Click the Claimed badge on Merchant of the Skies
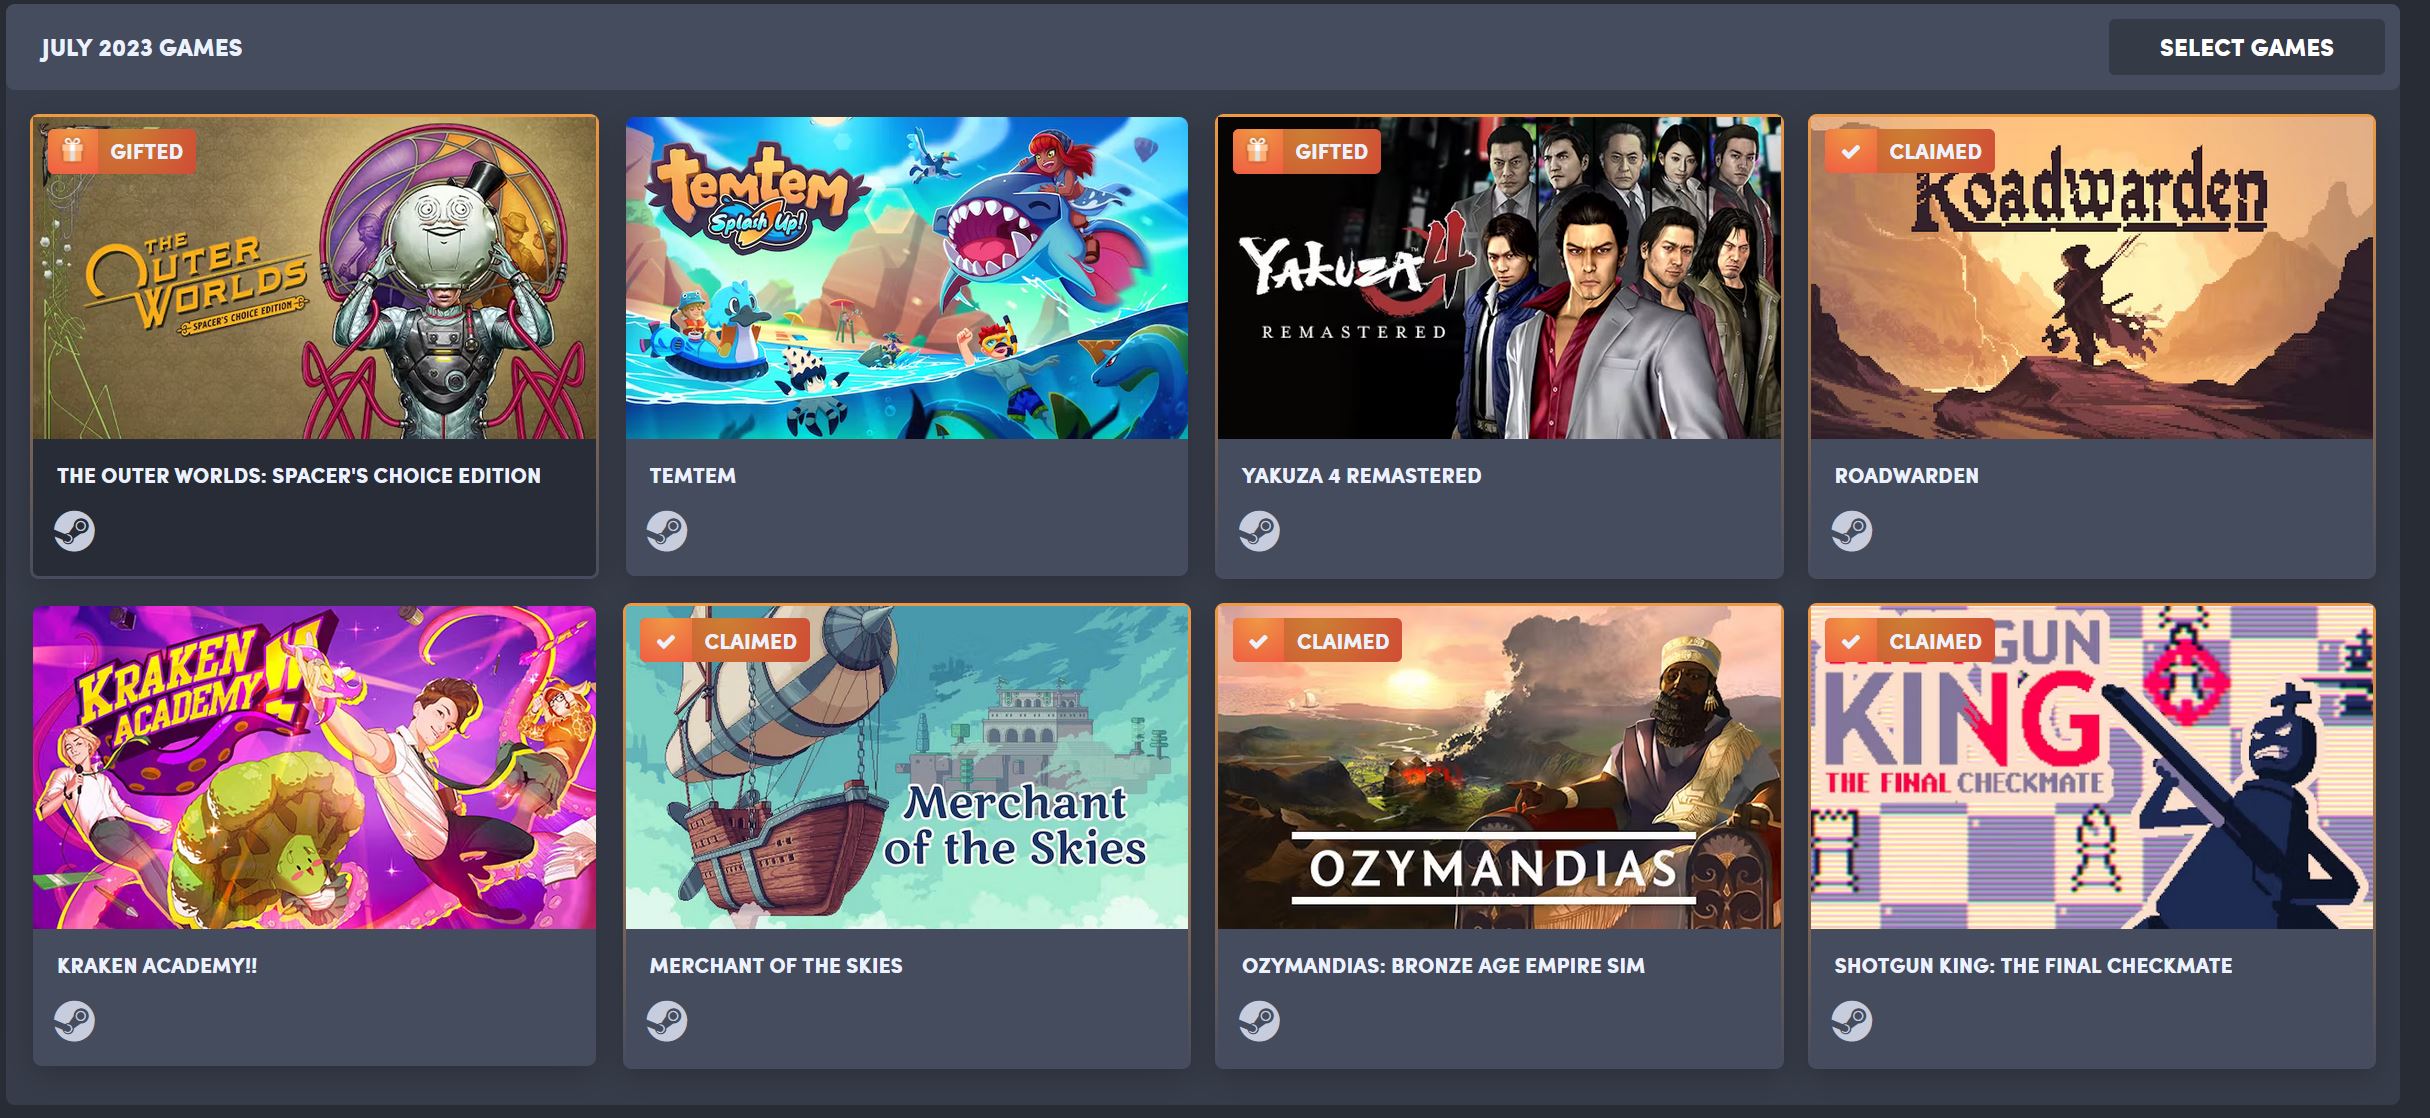Viewport: 2430px width, 1118px height. click(725, 641)
